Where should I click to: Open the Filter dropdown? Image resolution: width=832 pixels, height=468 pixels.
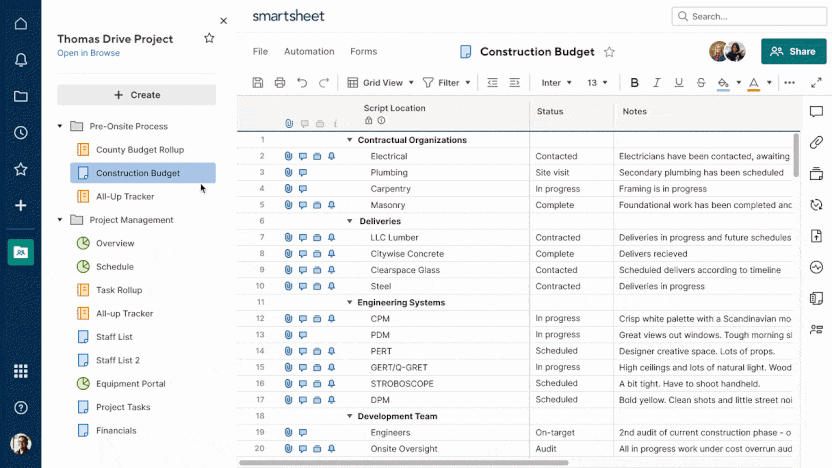pyautogui.click(x=447, y=82)
